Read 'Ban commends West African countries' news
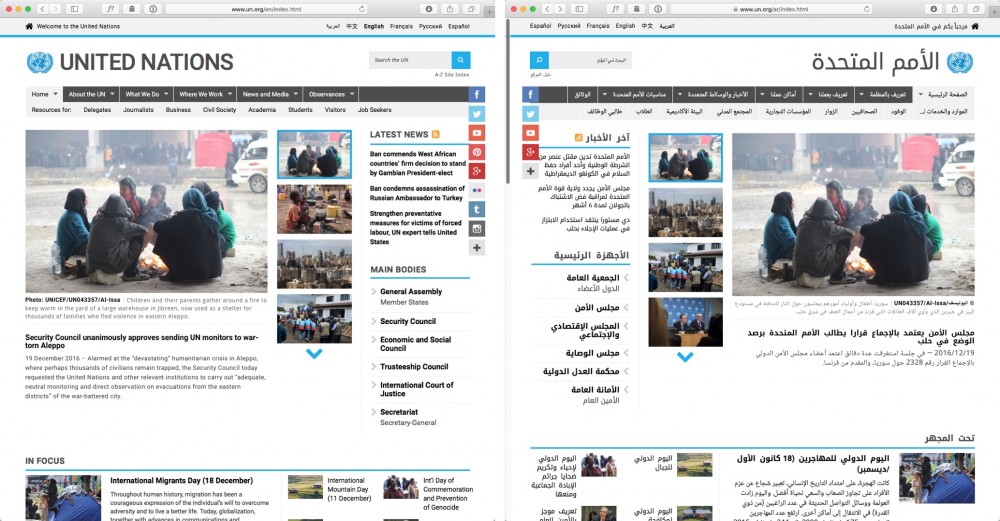This screenshot has width=1000, height=521. [418, 163]
